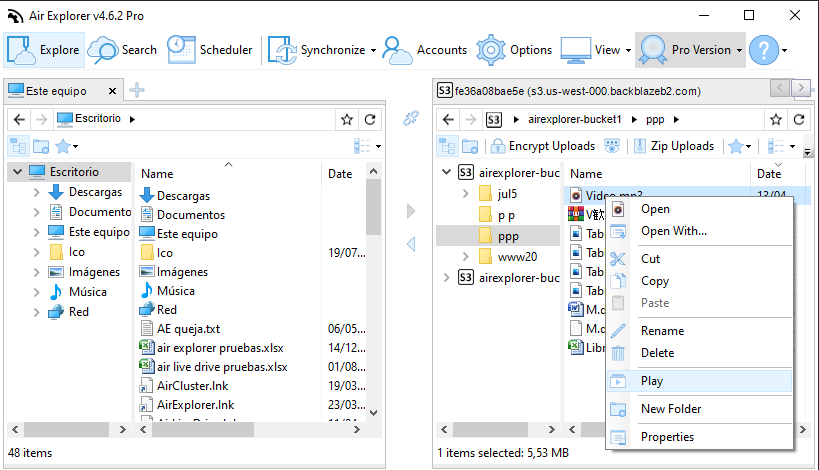Choose Delete from context menu
Viewport: 819px width, 470px height.
click(x=700, y=352)
